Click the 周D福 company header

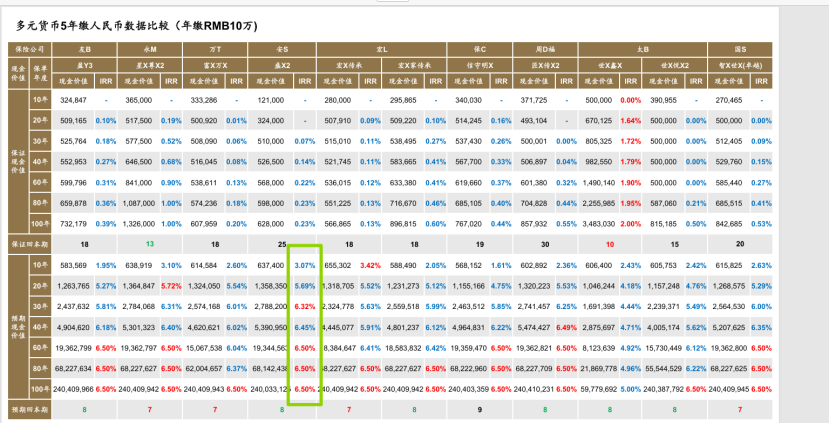click(x=544, y=48)
